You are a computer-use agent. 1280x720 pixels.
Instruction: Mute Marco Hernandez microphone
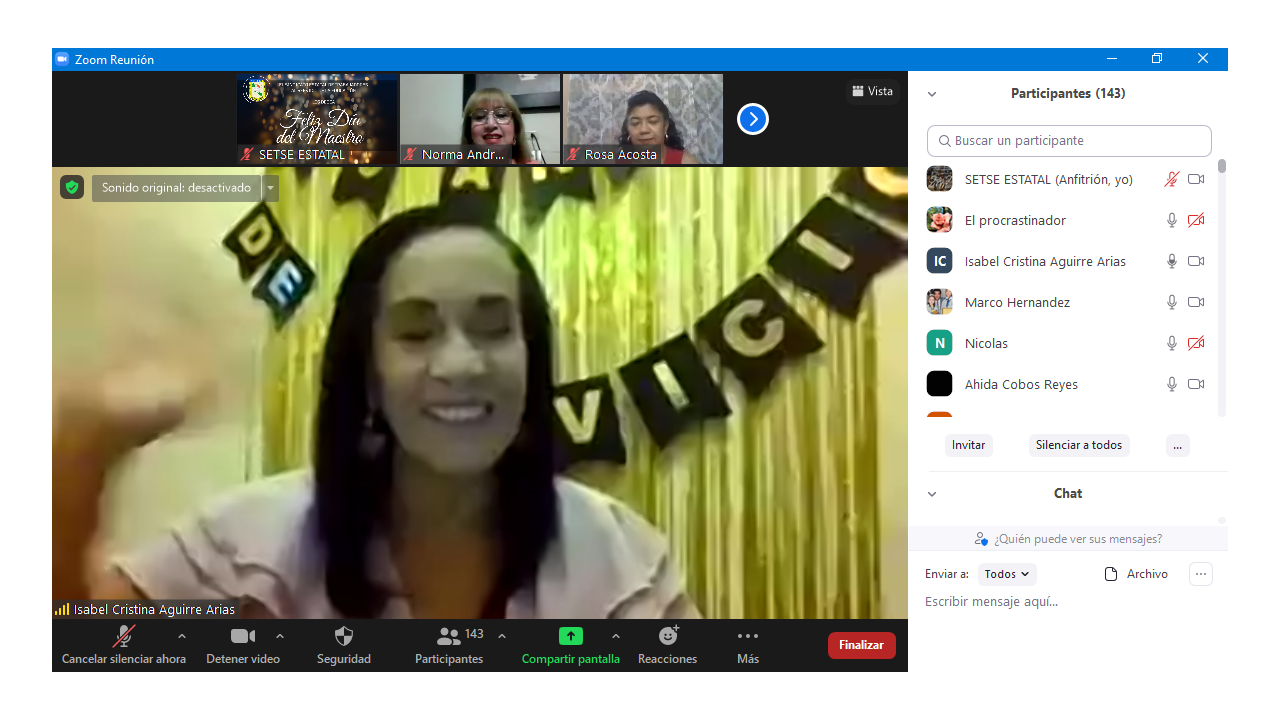coord(1172,302)
